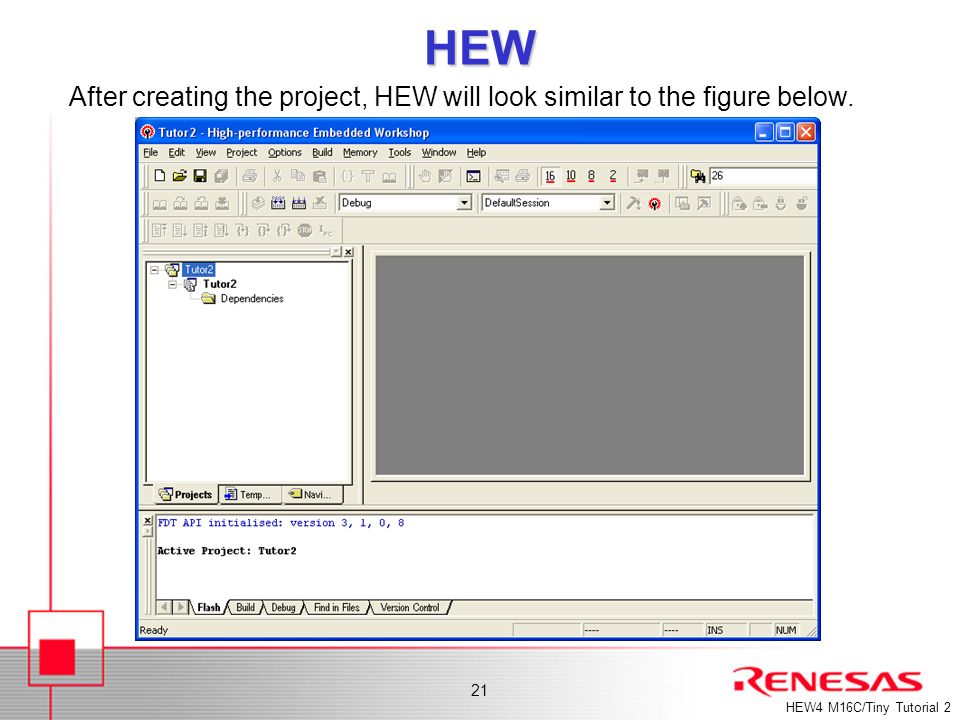Image resolution: width=960 pixels, height=720 pixels.
Task: Click the Copy toolbar icon
Action: pyautogui.click(x=298, y=176)
